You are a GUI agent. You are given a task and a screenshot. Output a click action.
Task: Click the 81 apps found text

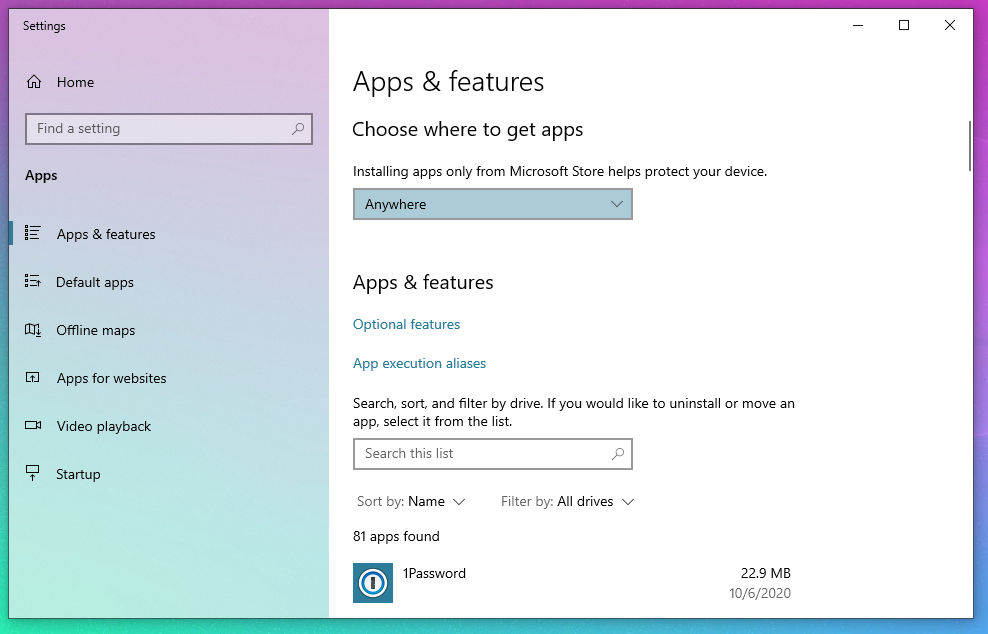(x=396, y=536)
